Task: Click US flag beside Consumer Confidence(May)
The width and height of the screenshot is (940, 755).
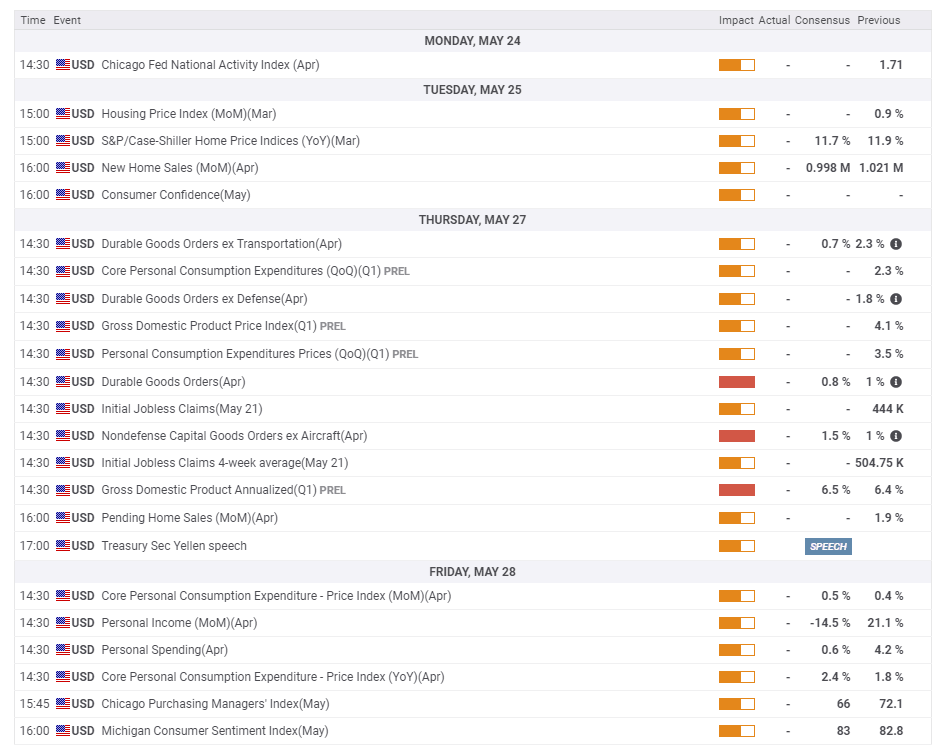Action: pyautogui.click(x=63, y=195)
